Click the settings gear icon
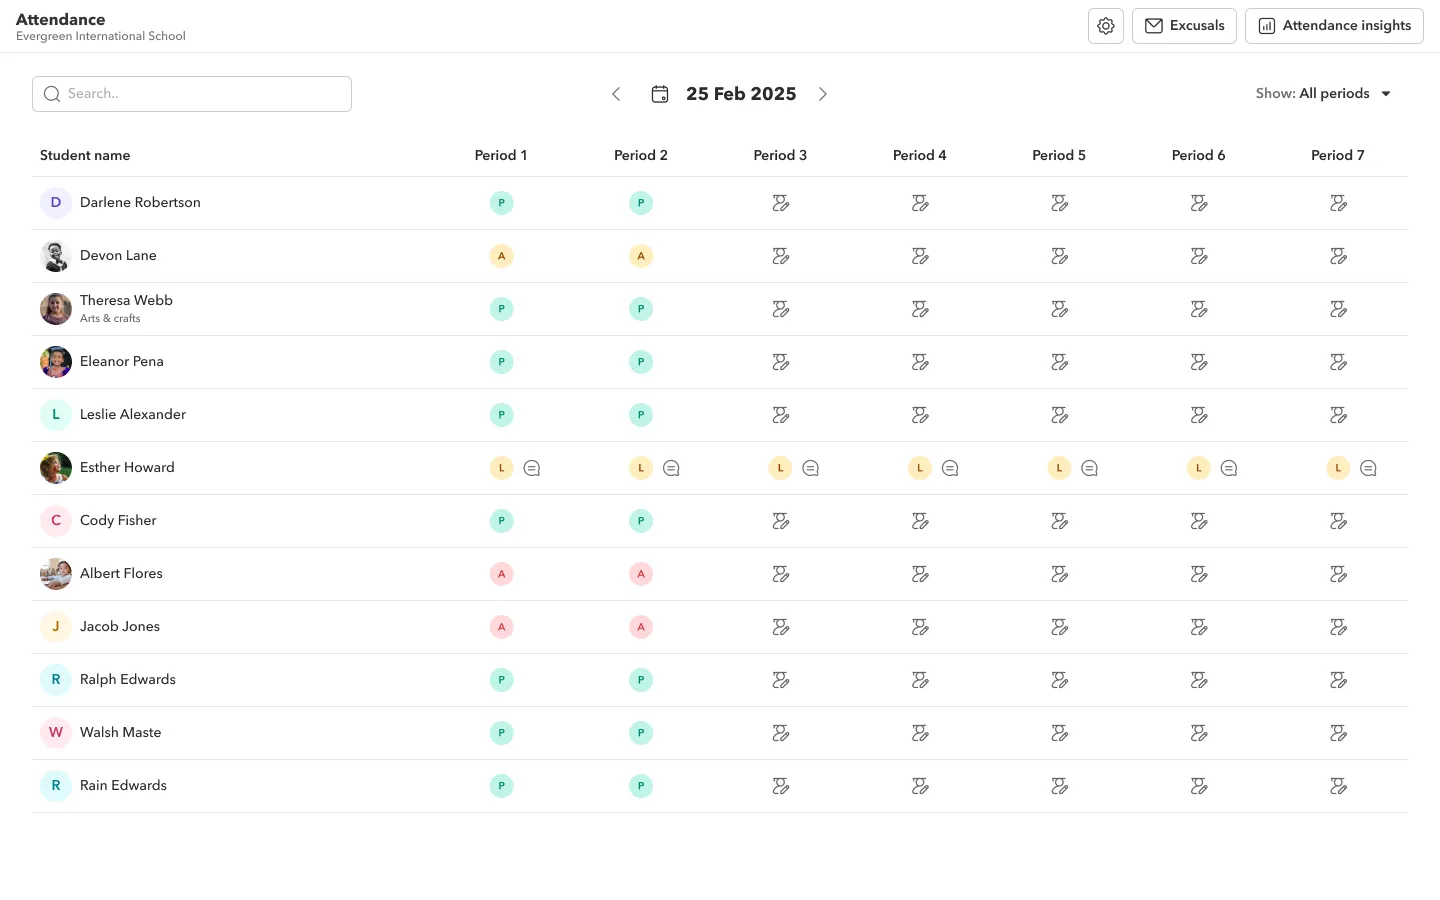This screenshot has width=1440, height=900. coord(1106,25)
